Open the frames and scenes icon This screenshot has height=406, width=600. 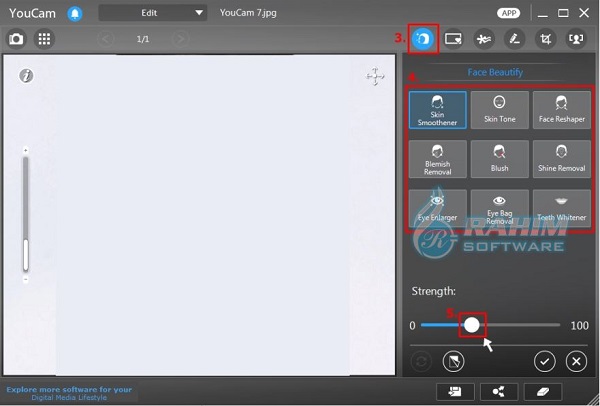click(x=453, y=39)
